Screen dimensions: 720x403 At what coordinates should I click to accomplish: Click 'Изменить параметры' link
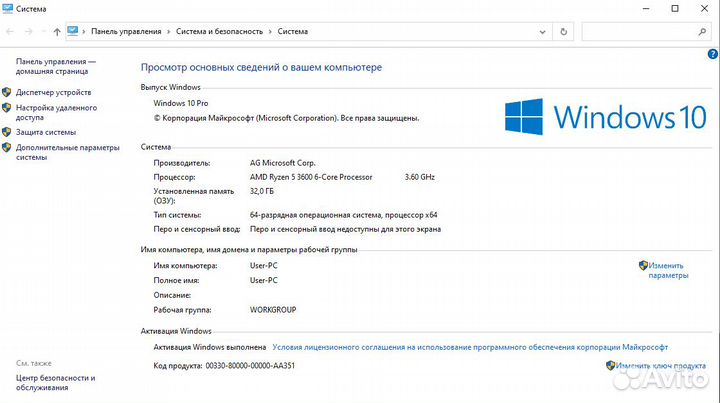click(668, 270)
